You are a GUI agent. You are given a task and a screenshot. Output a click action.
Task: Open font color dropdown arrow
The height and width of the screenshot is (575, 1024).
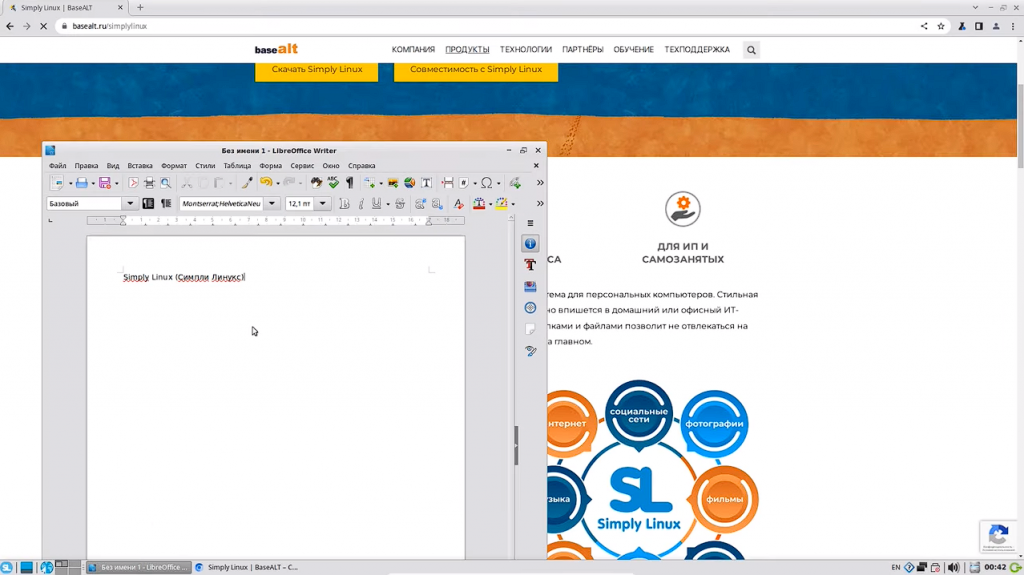[490, 204]
